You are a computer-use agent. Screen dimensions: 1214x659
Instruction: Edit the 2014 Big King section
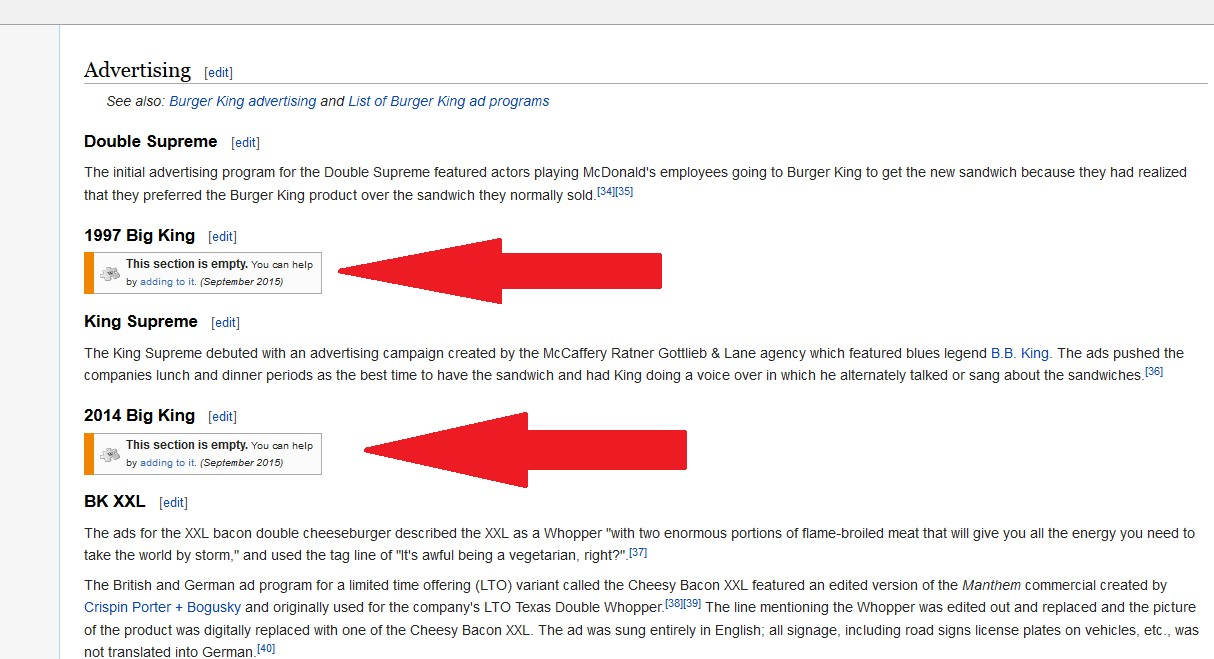222,417
